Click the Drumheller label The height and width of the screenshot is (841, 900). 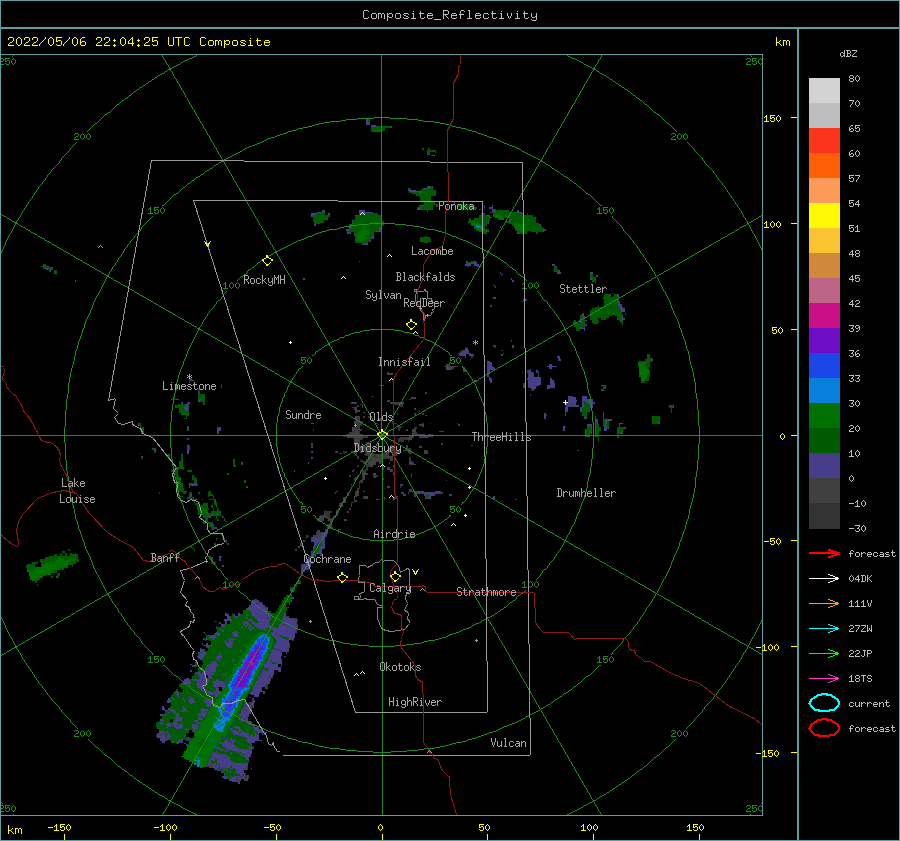(586, 493)
